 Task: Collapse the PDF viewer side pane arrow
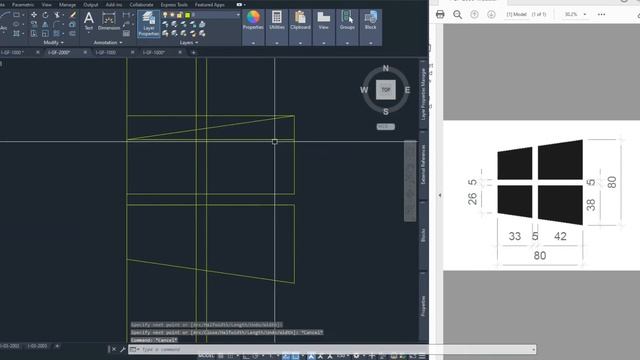click(x=440, y=195)
